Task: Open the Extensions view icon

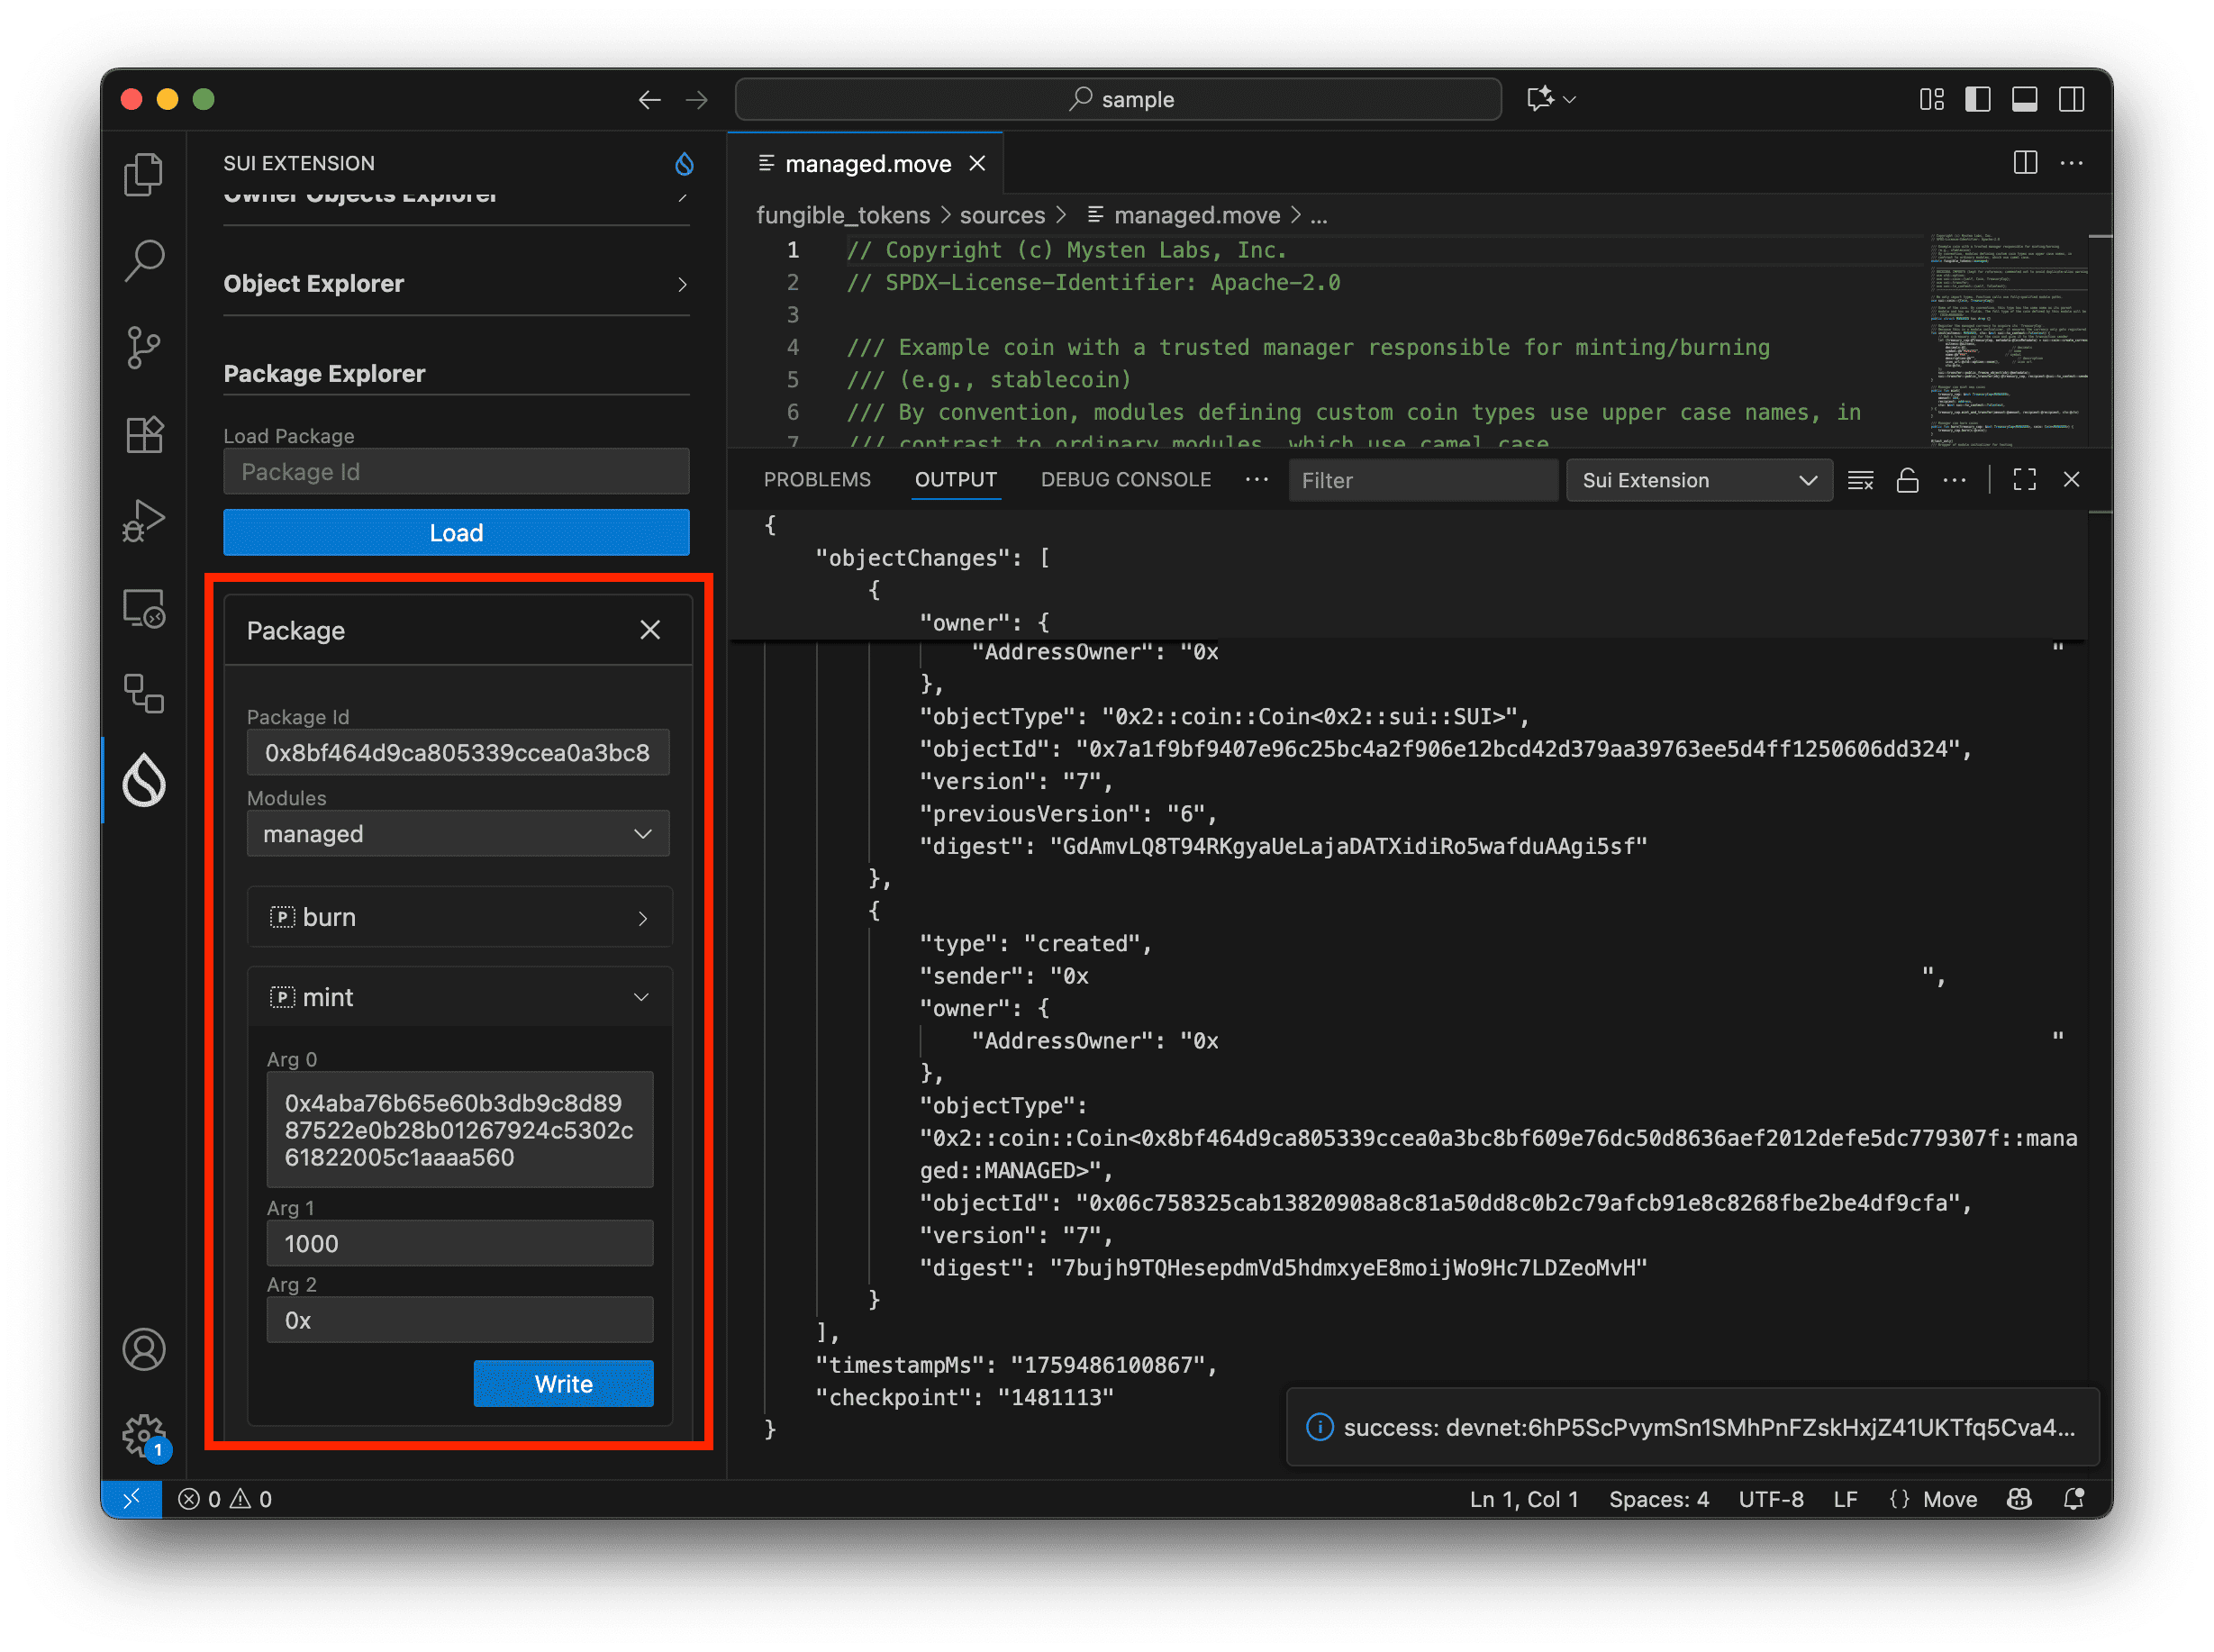Action: pyautogui.click(x=144, y=435)
